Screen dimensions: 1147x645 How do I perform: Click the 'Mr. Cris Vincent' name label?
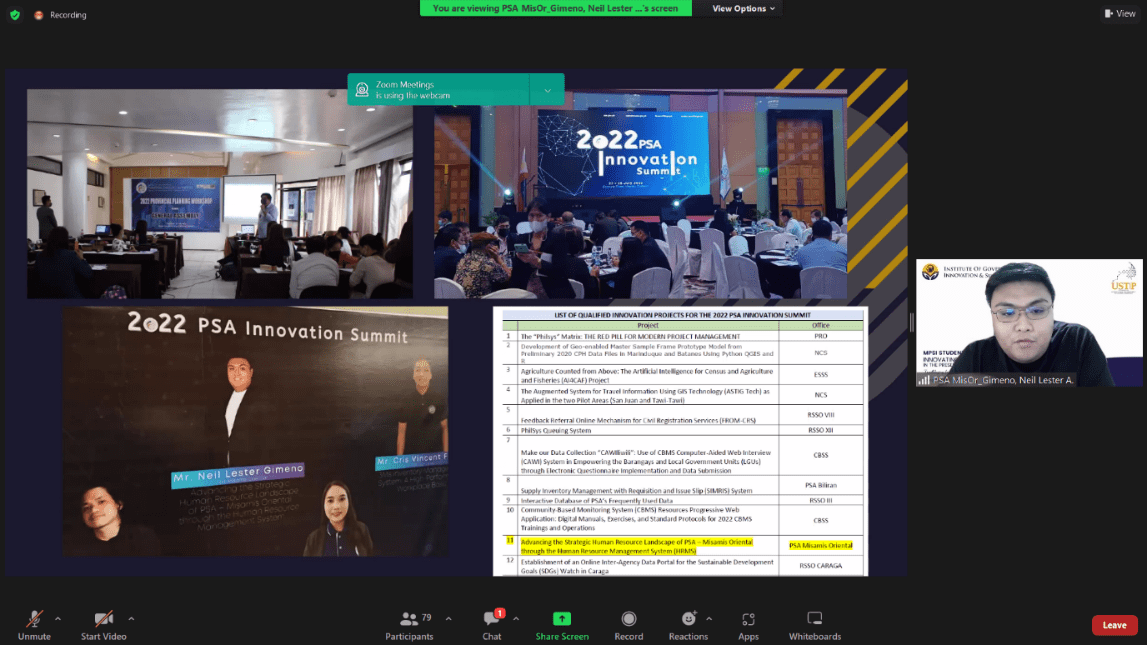click(x=412, y=459)
